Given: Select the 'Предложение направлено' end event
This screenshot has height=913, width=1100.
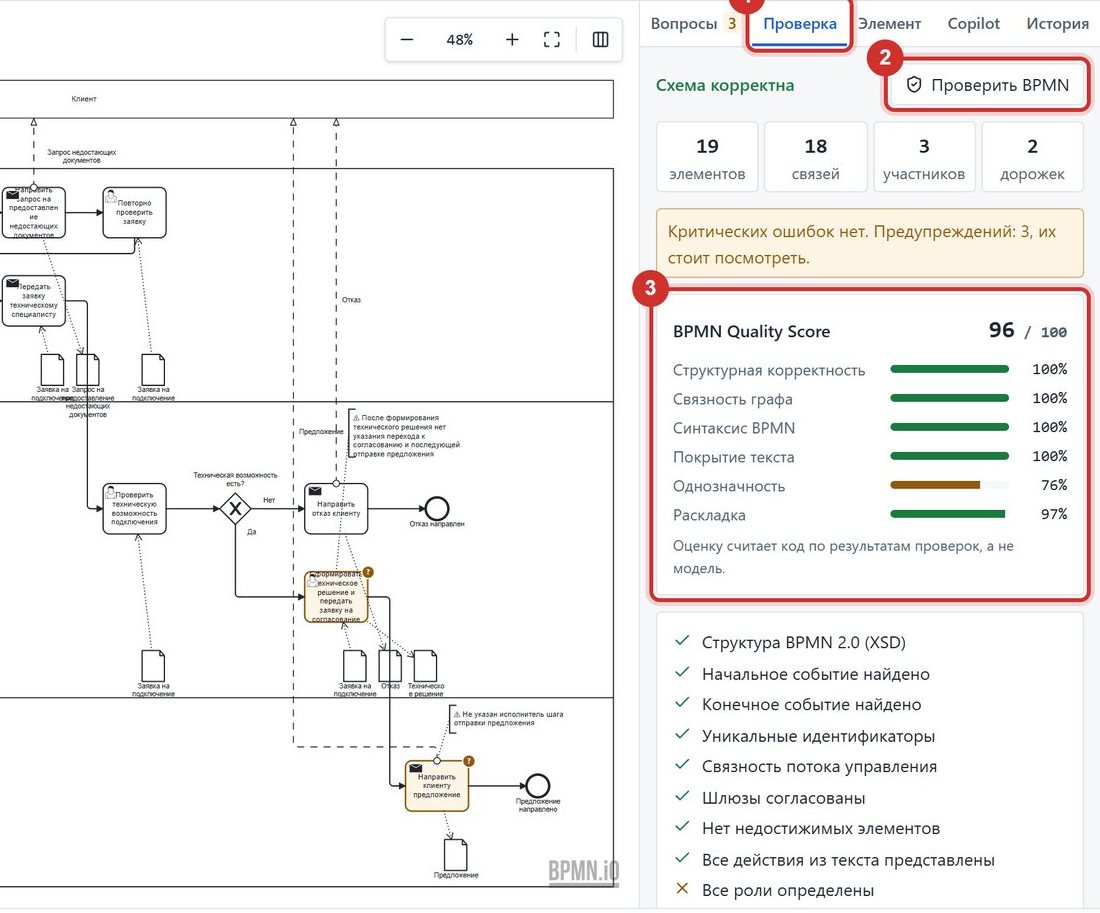Looking at the screenshot, I should (x=537, y=785).
